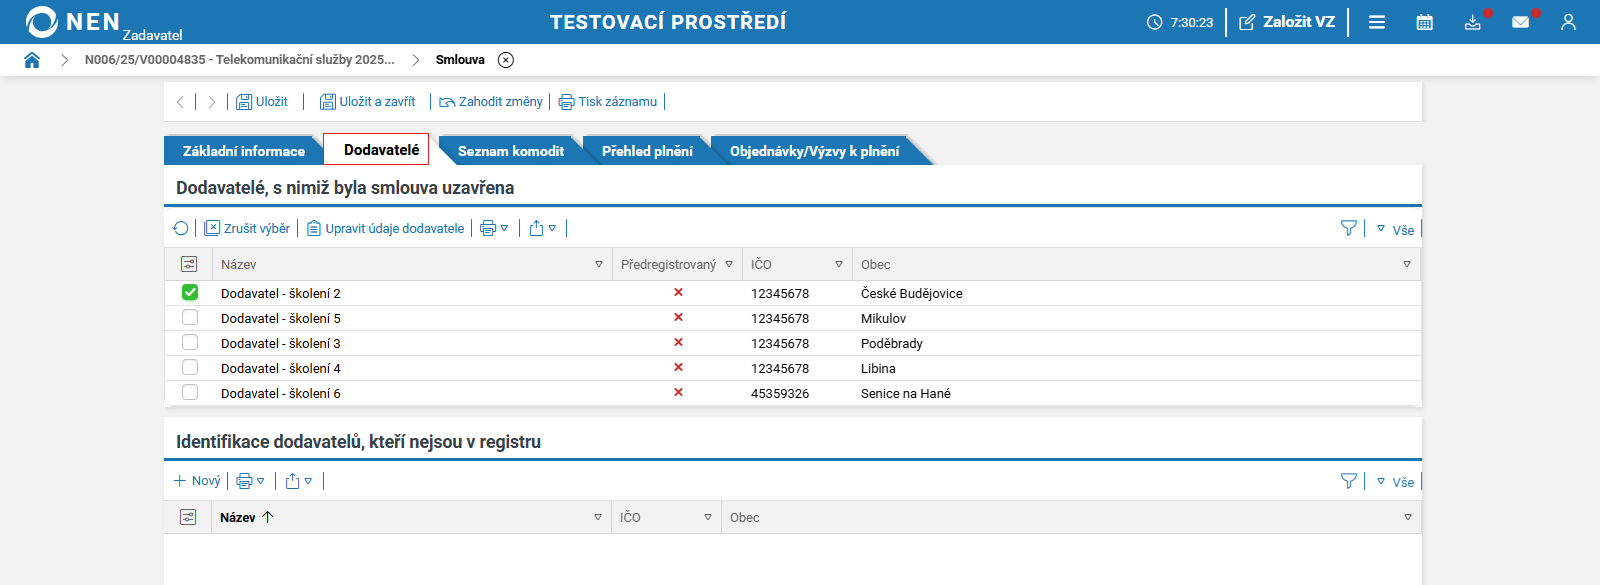Open the hamburger menu icon
The image size is (1600, 585).
(1377, 22)
